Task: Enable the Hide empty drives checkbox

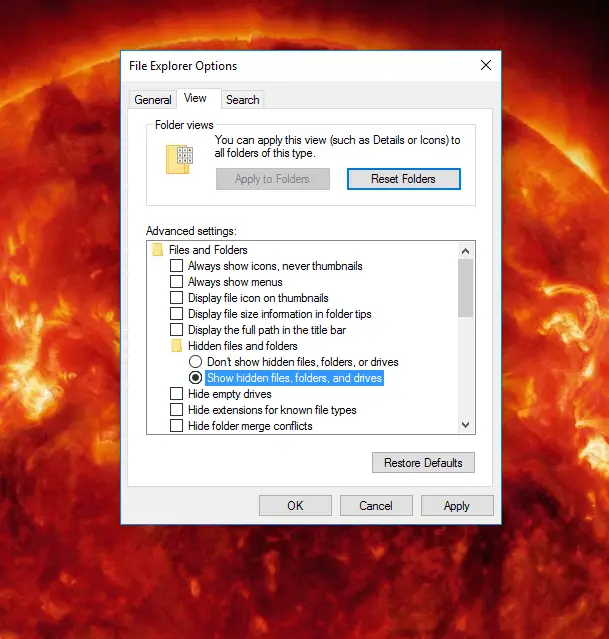Action: pos(176,394)
